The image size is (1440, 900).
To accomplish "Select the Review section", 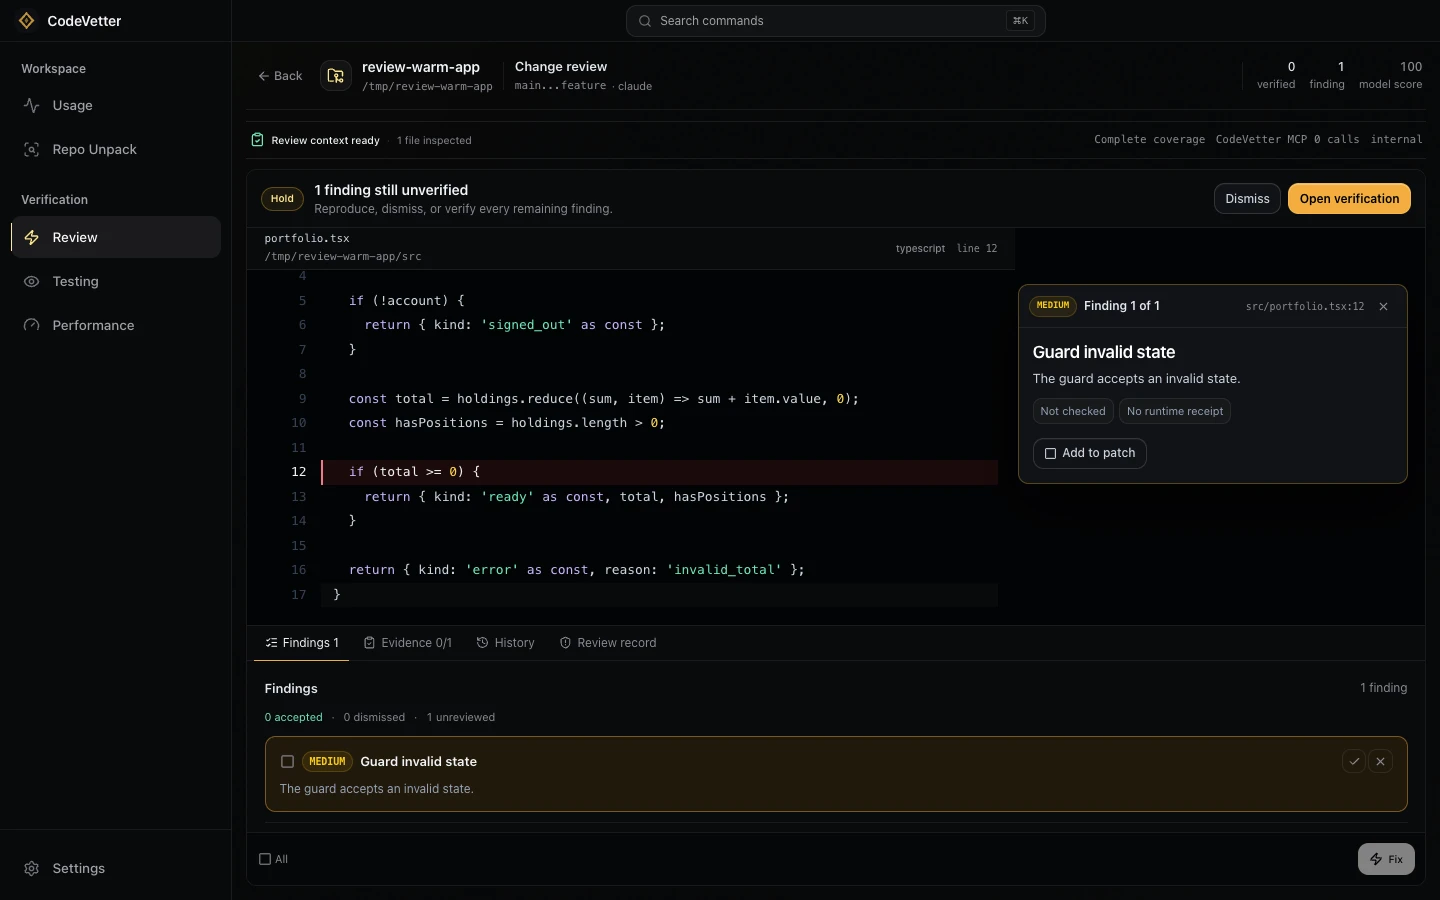I will pyautogui.click(x=116, y=237).
